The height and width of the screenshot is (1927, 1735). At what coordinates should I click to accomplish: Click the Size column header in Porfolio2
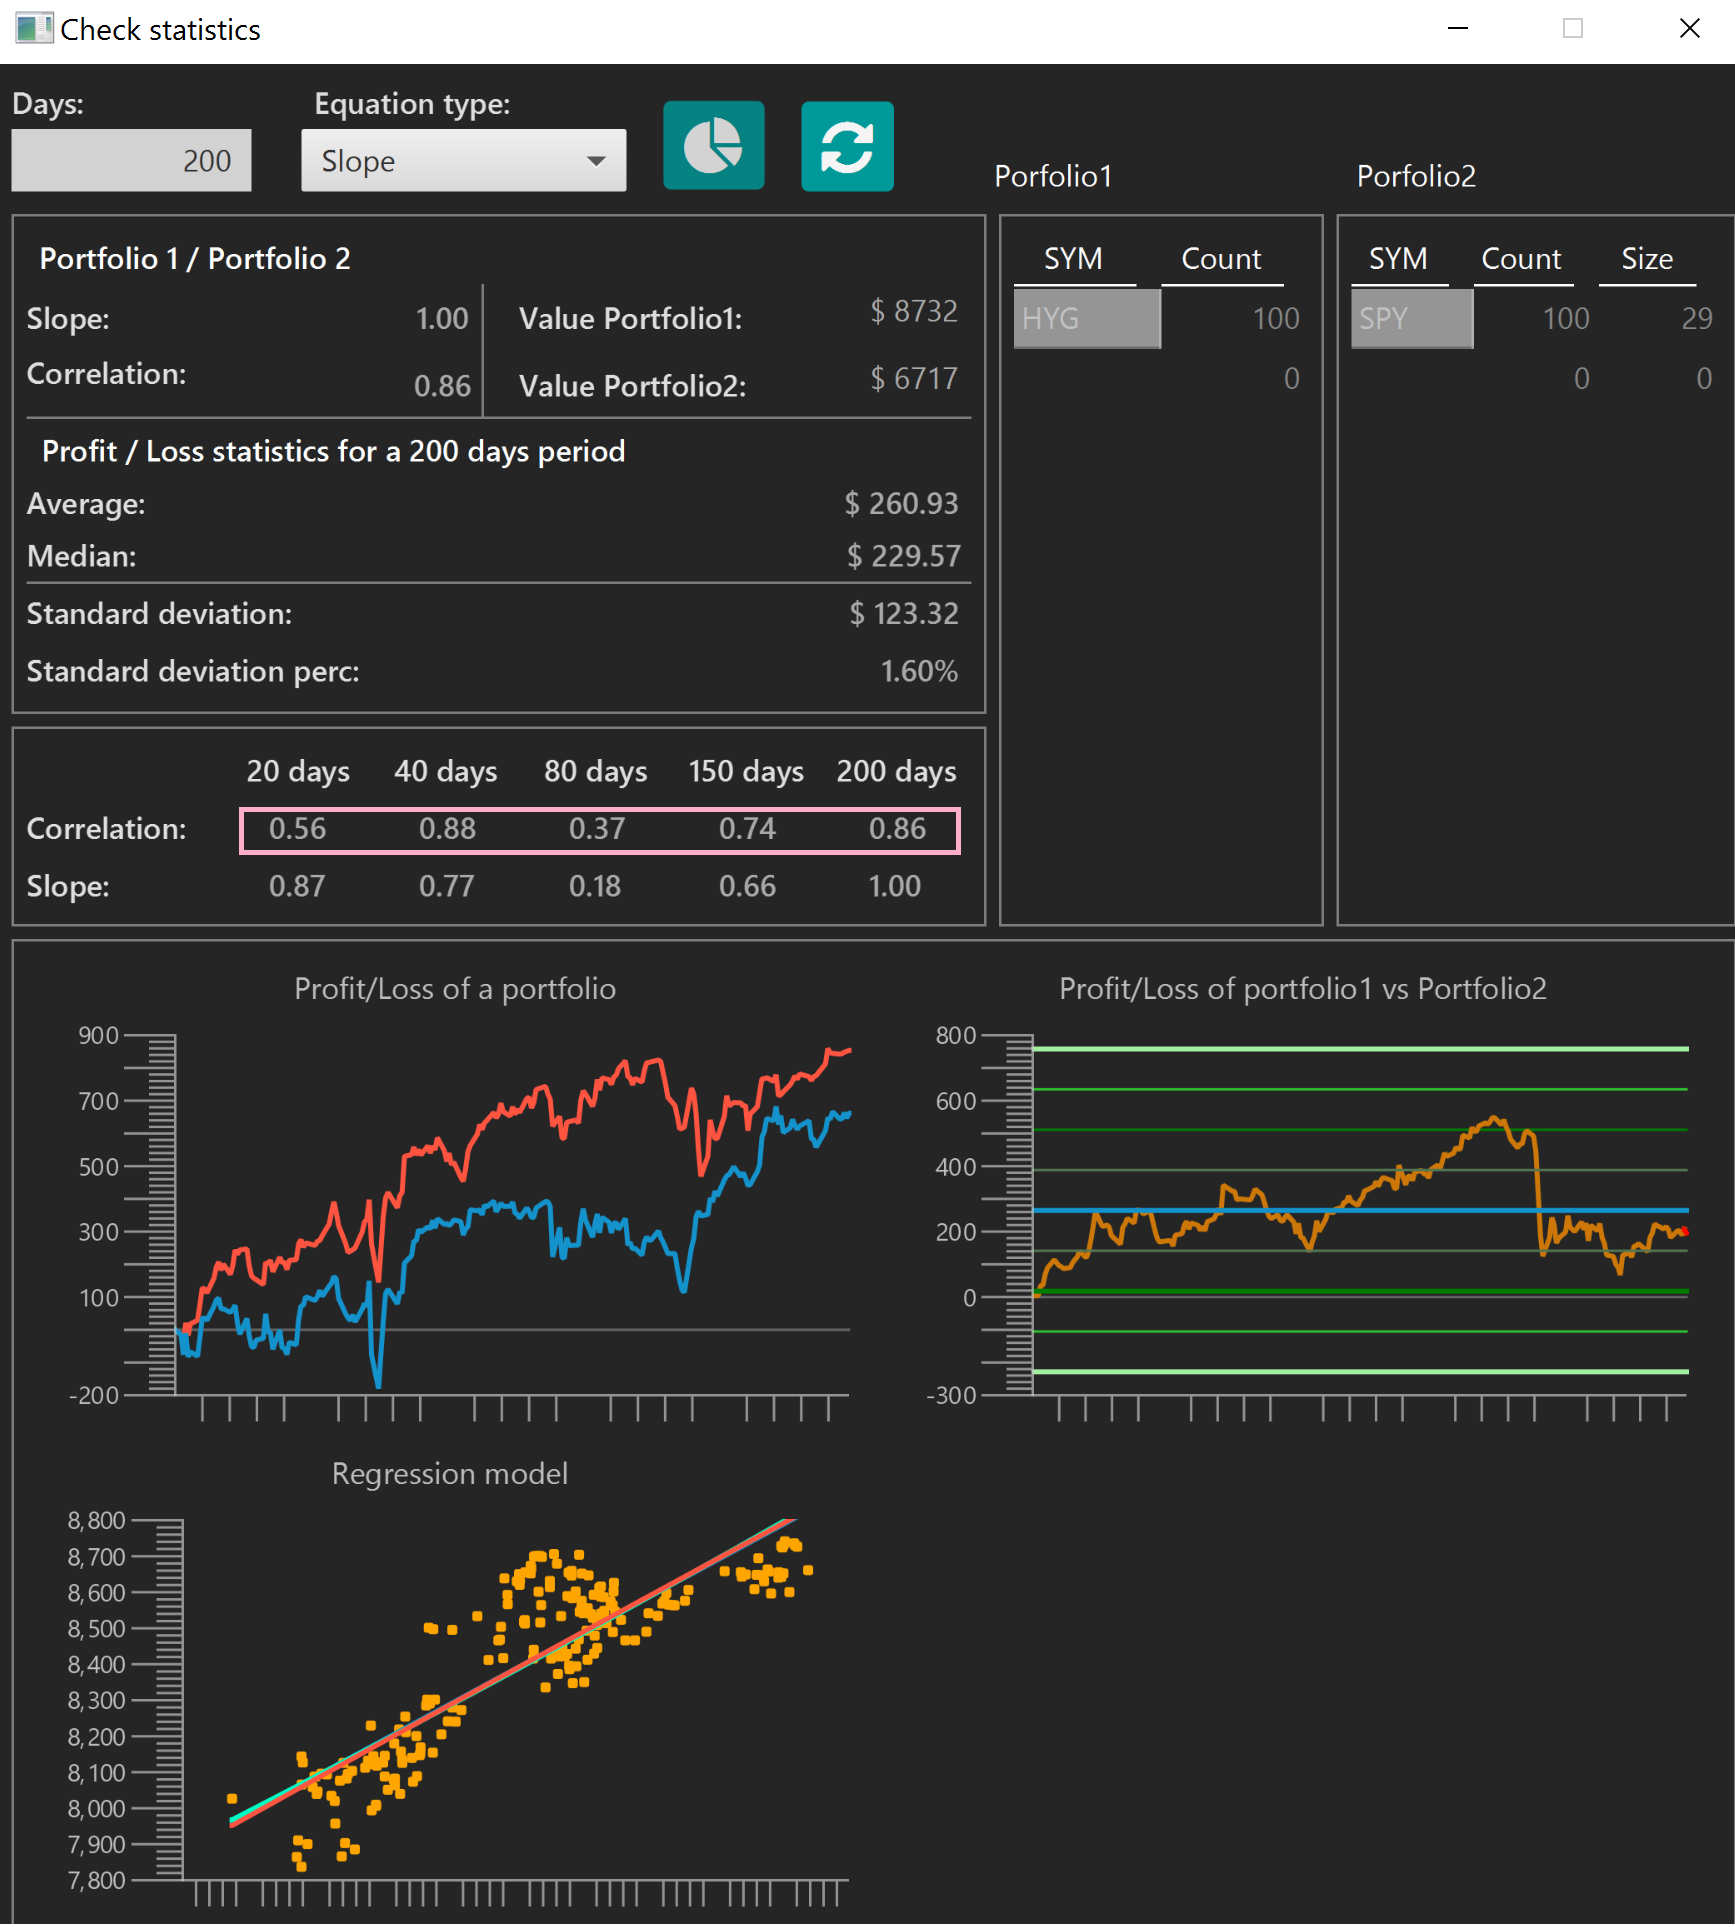click(1646, 259)
